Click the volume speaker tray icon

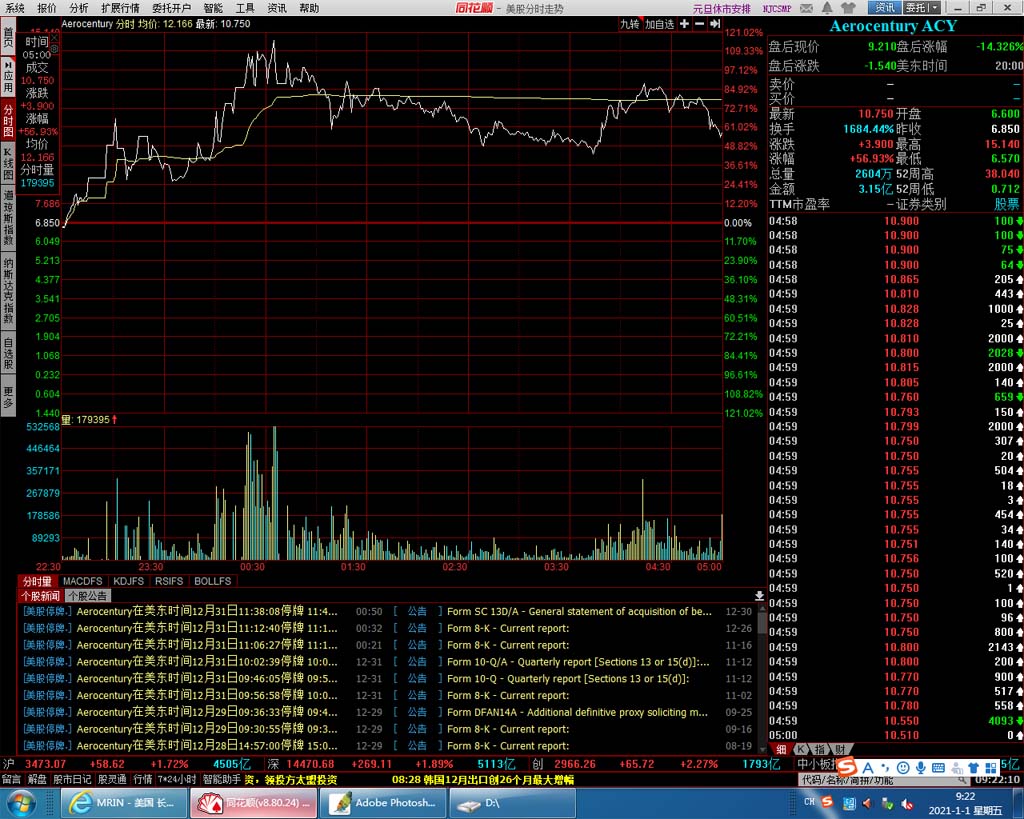coord(867,803)
